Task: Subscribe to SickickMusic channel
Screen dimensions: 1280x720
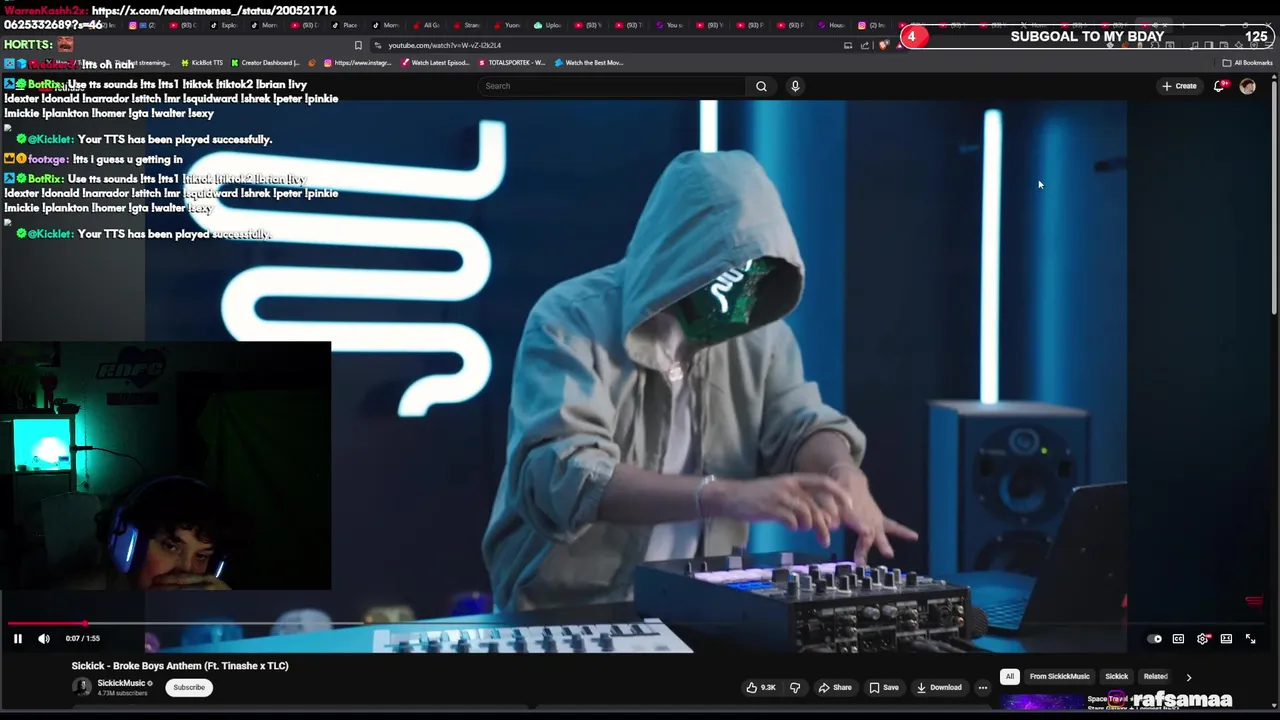Action: pos(189,688)
